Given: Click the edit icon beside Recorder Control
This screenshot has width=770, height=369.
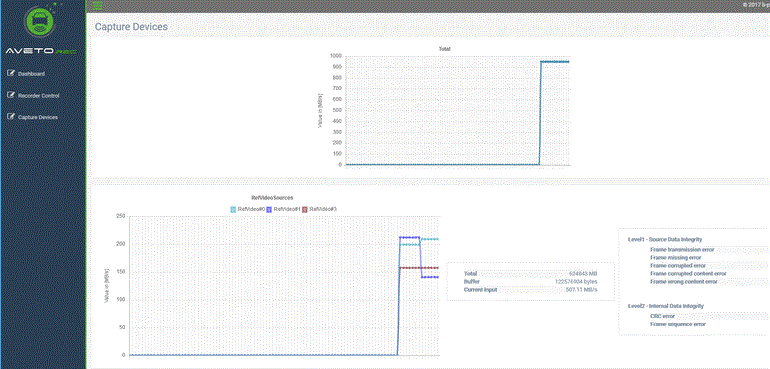Looking at the screenshot, I should 11,95.
